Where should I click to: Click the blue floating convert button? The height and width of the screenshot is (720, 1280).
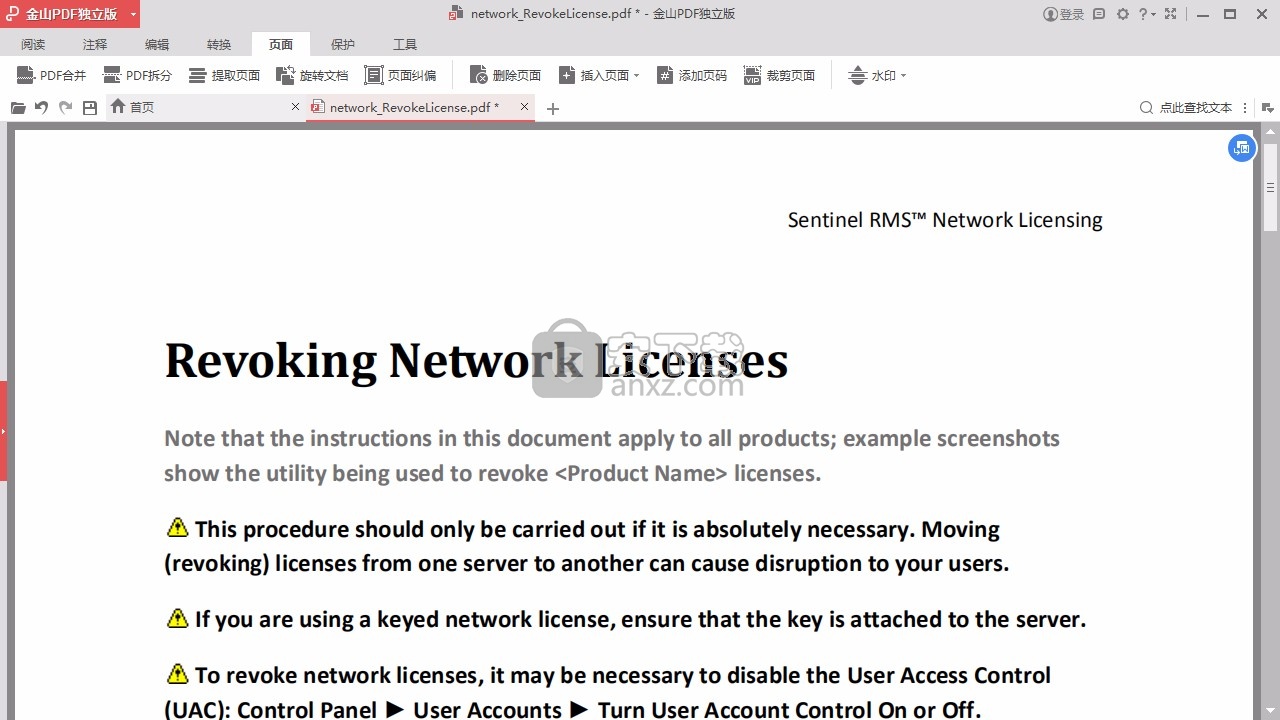click(1242, 148)
